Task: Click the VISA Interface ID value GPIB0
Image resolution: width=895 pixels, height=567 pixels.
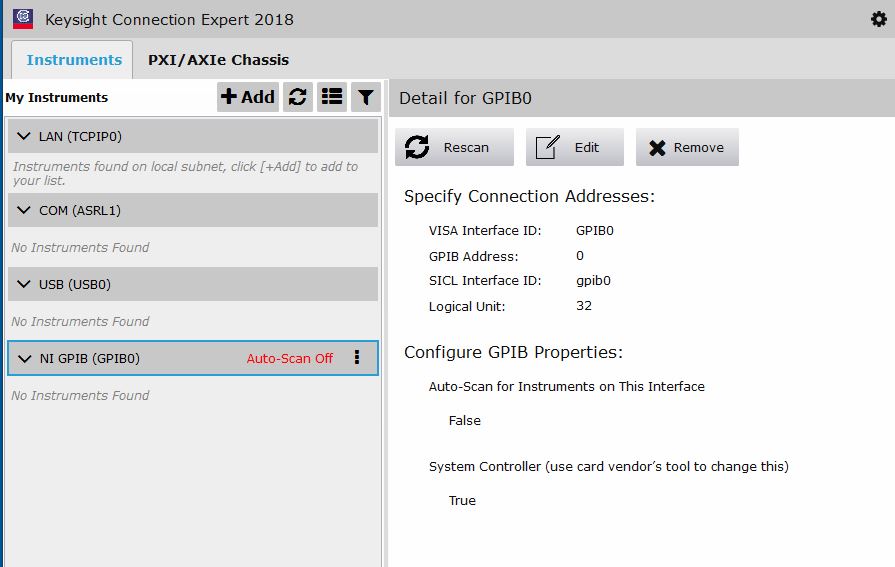Action: pos(595,231)
